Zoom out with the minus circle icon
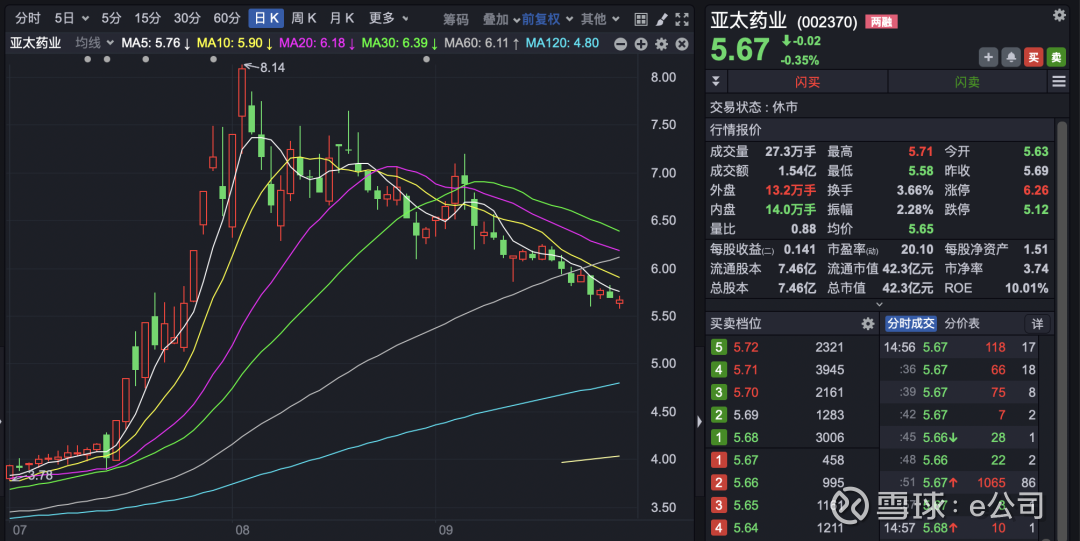 click(x=622, y=44)
